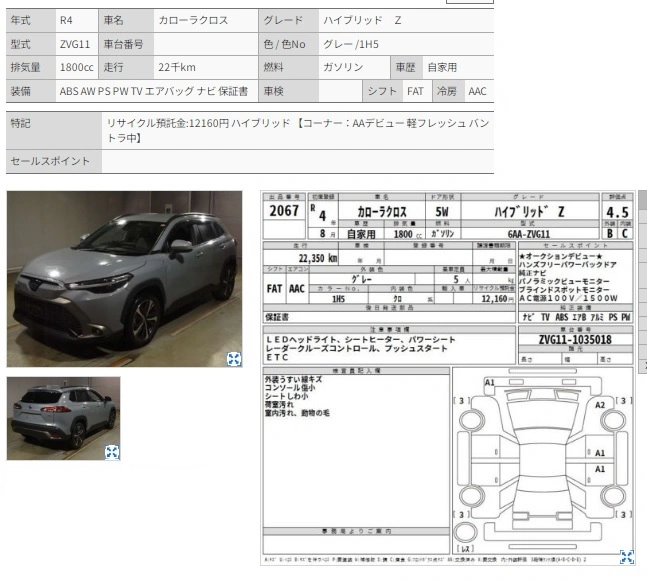
Task: Open the auction inspection sheet image
Action: (x=448, y=378)
